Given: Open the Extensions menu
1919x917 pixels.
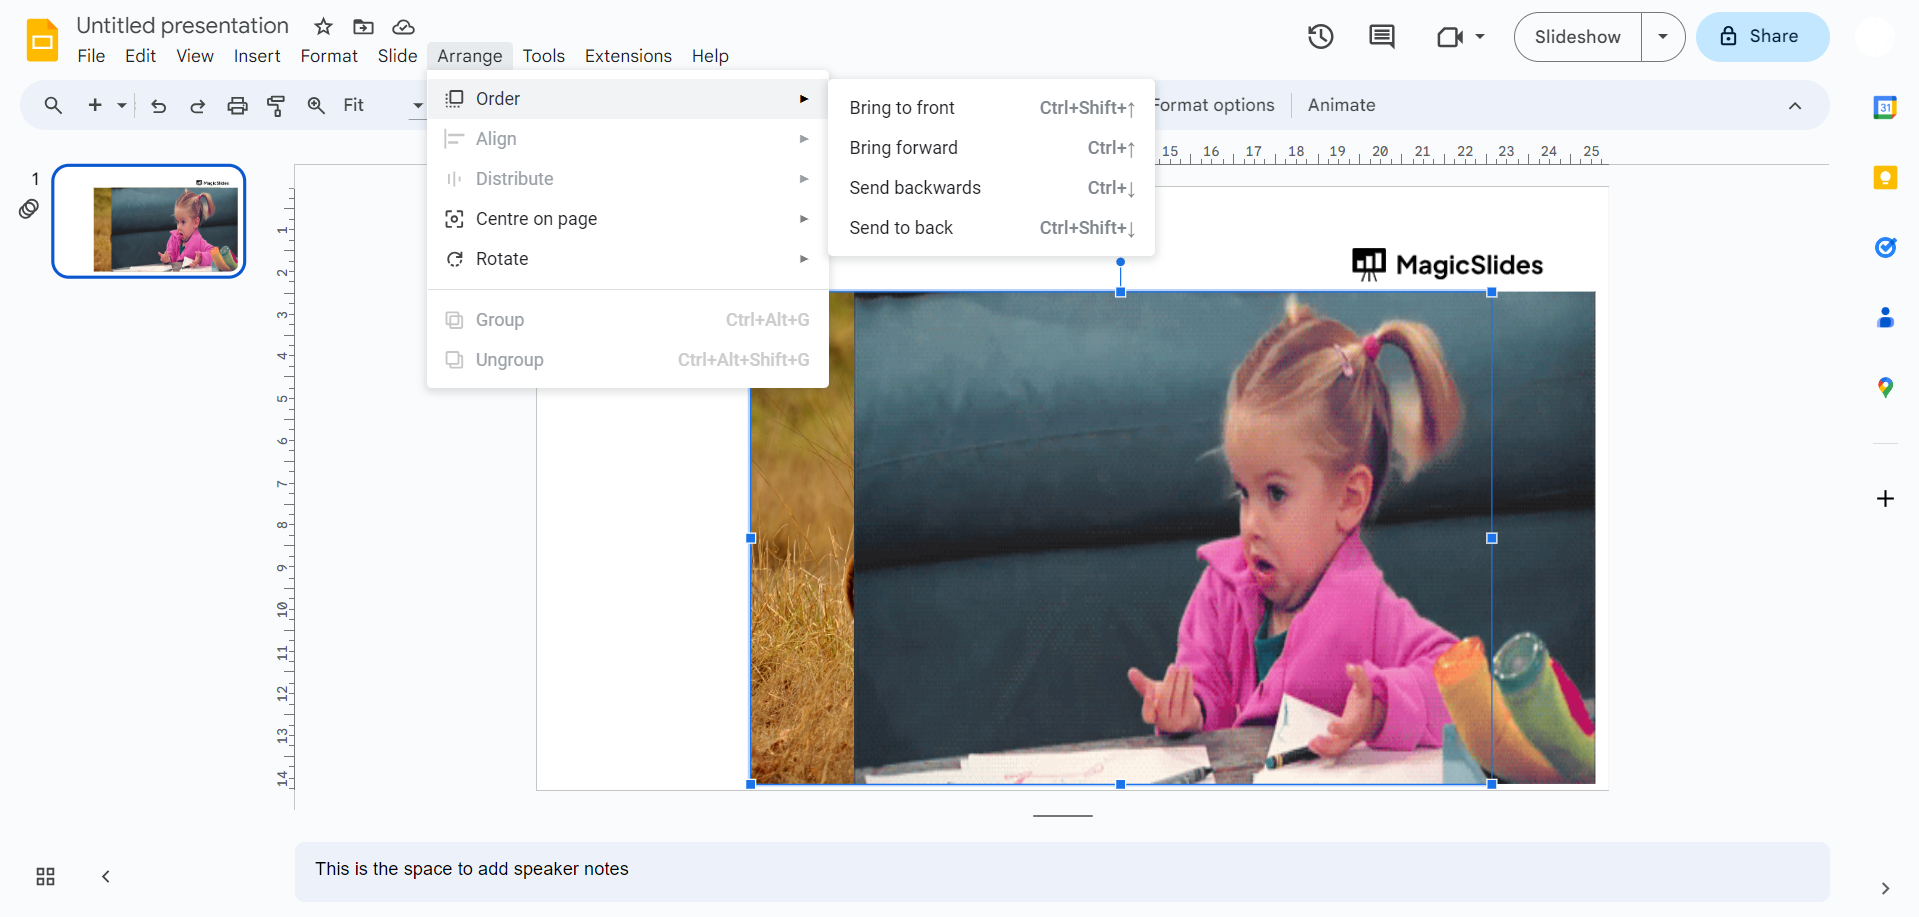Looking at the screenshot, I should click(x=628, y=56).
